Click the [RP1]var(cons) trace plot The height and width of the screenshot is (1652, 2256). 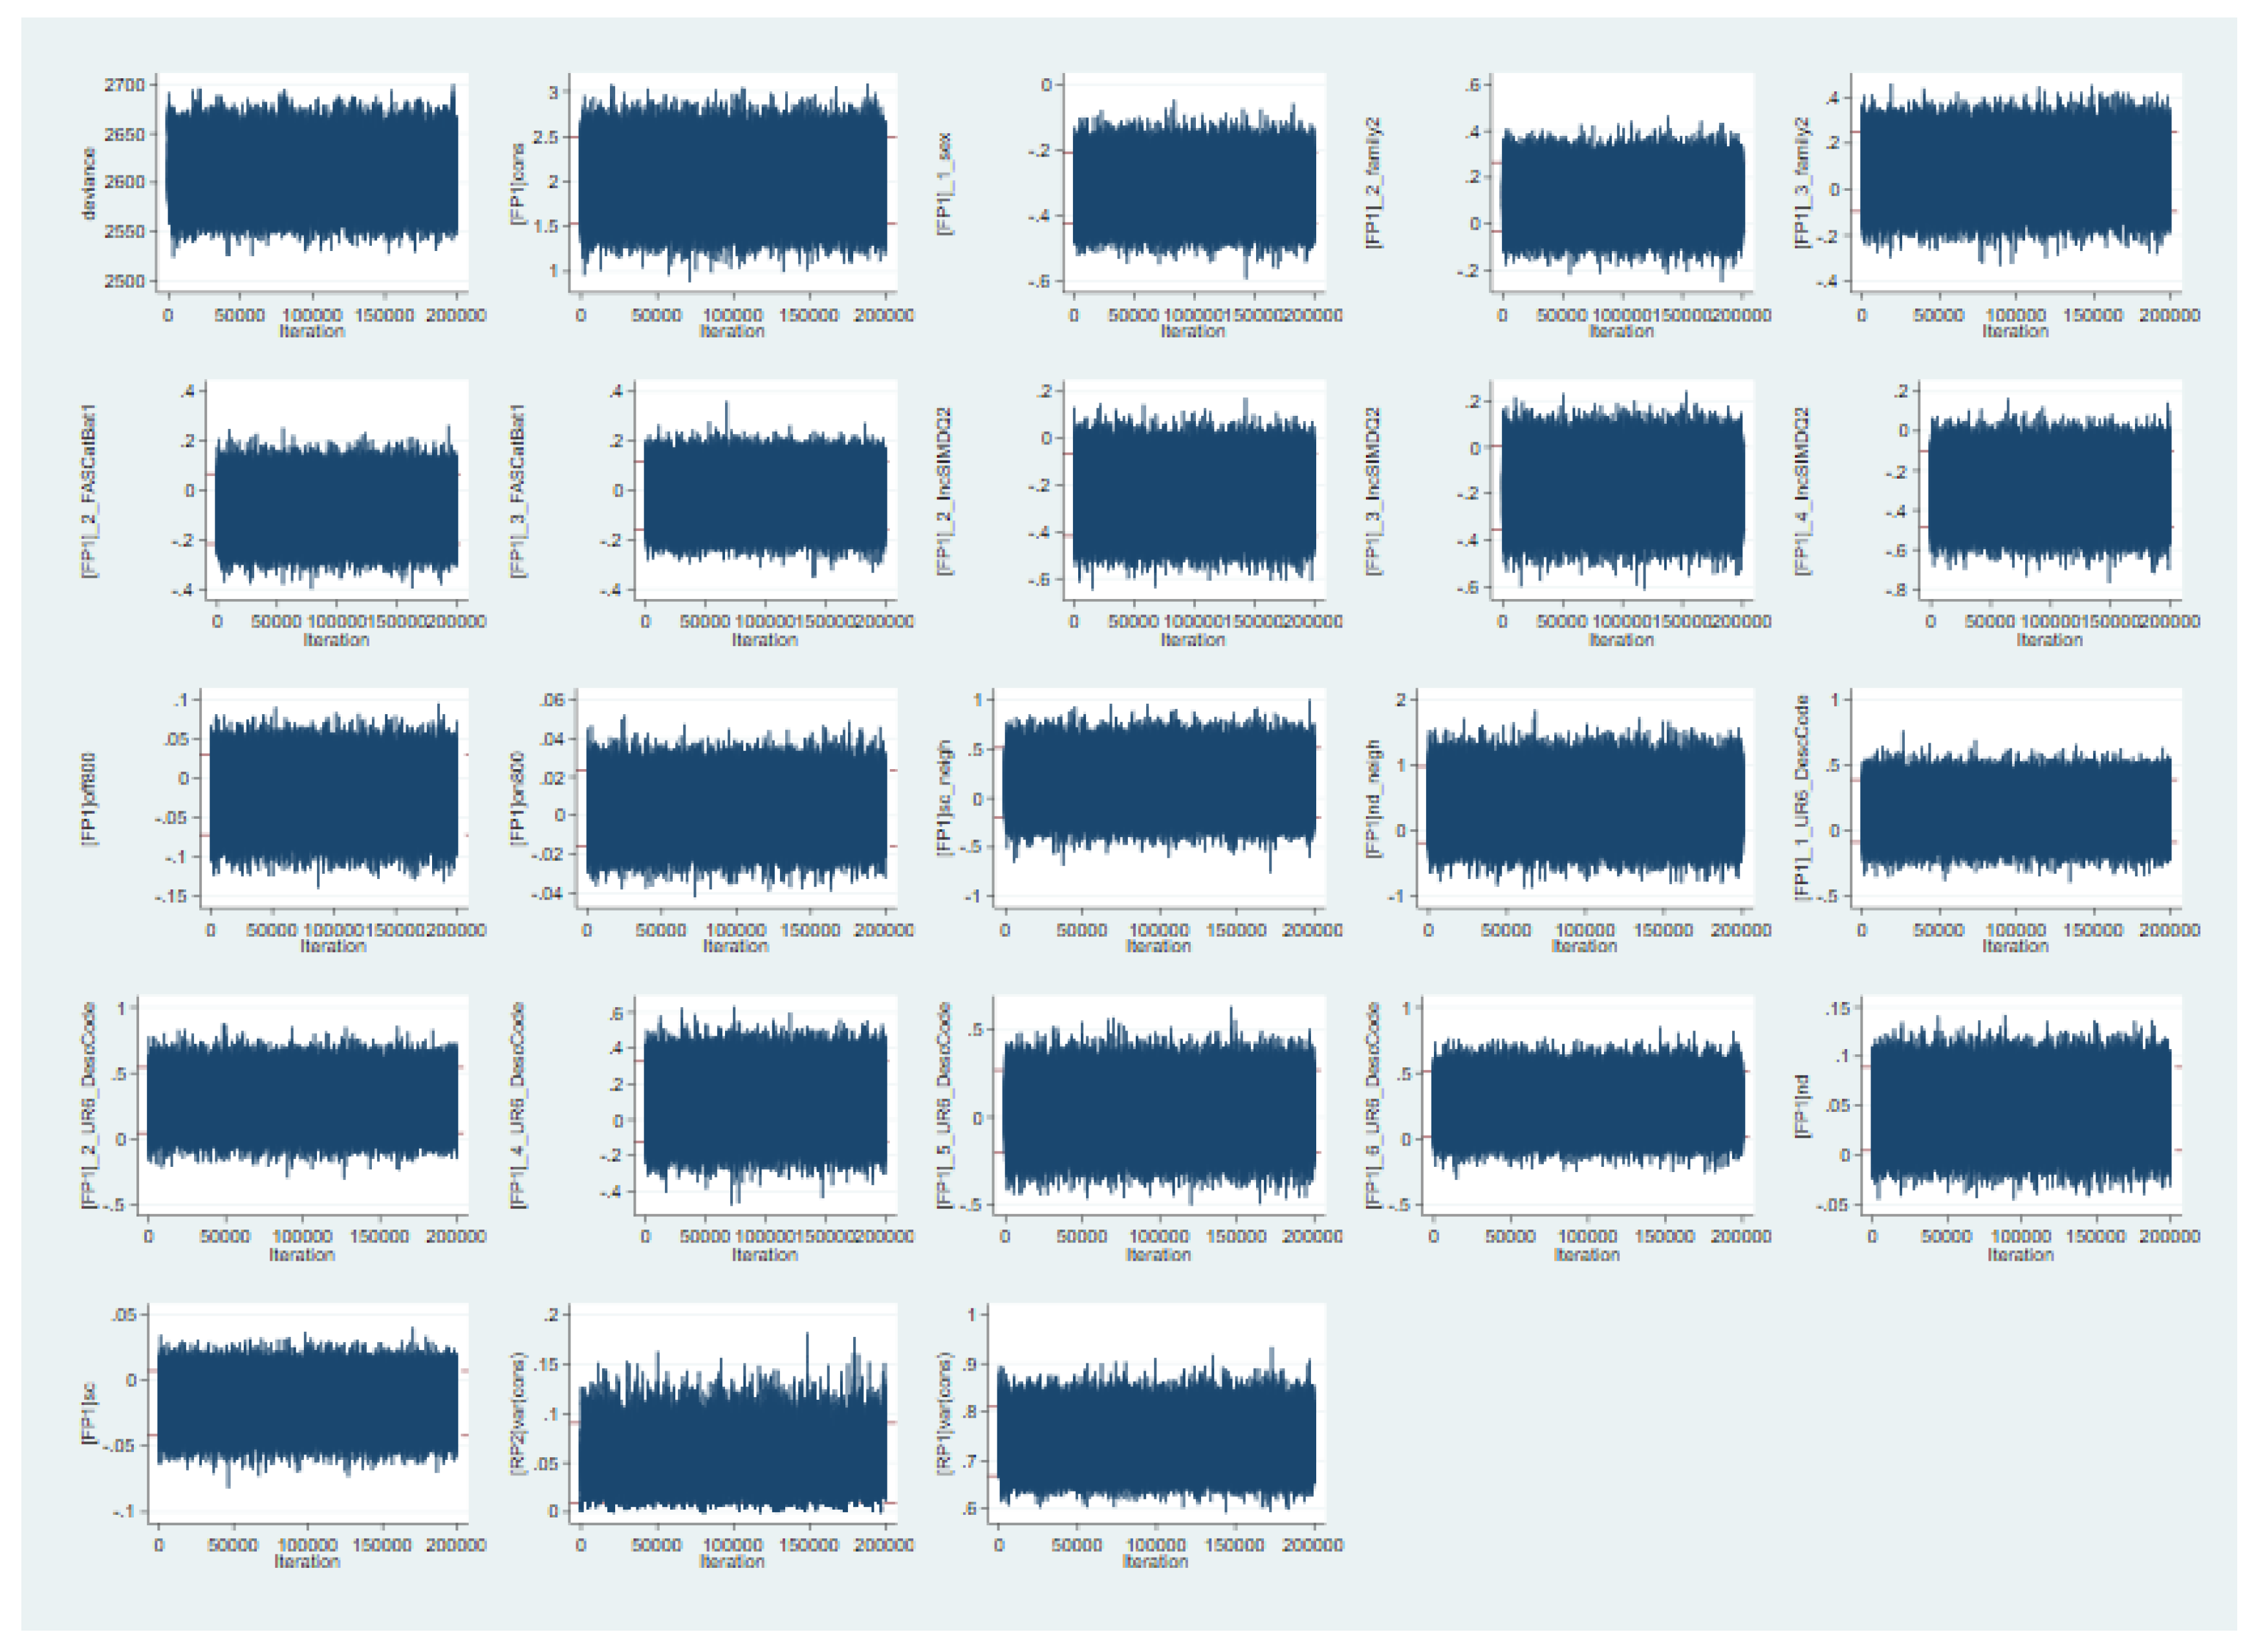(x=1156, y=1412)
